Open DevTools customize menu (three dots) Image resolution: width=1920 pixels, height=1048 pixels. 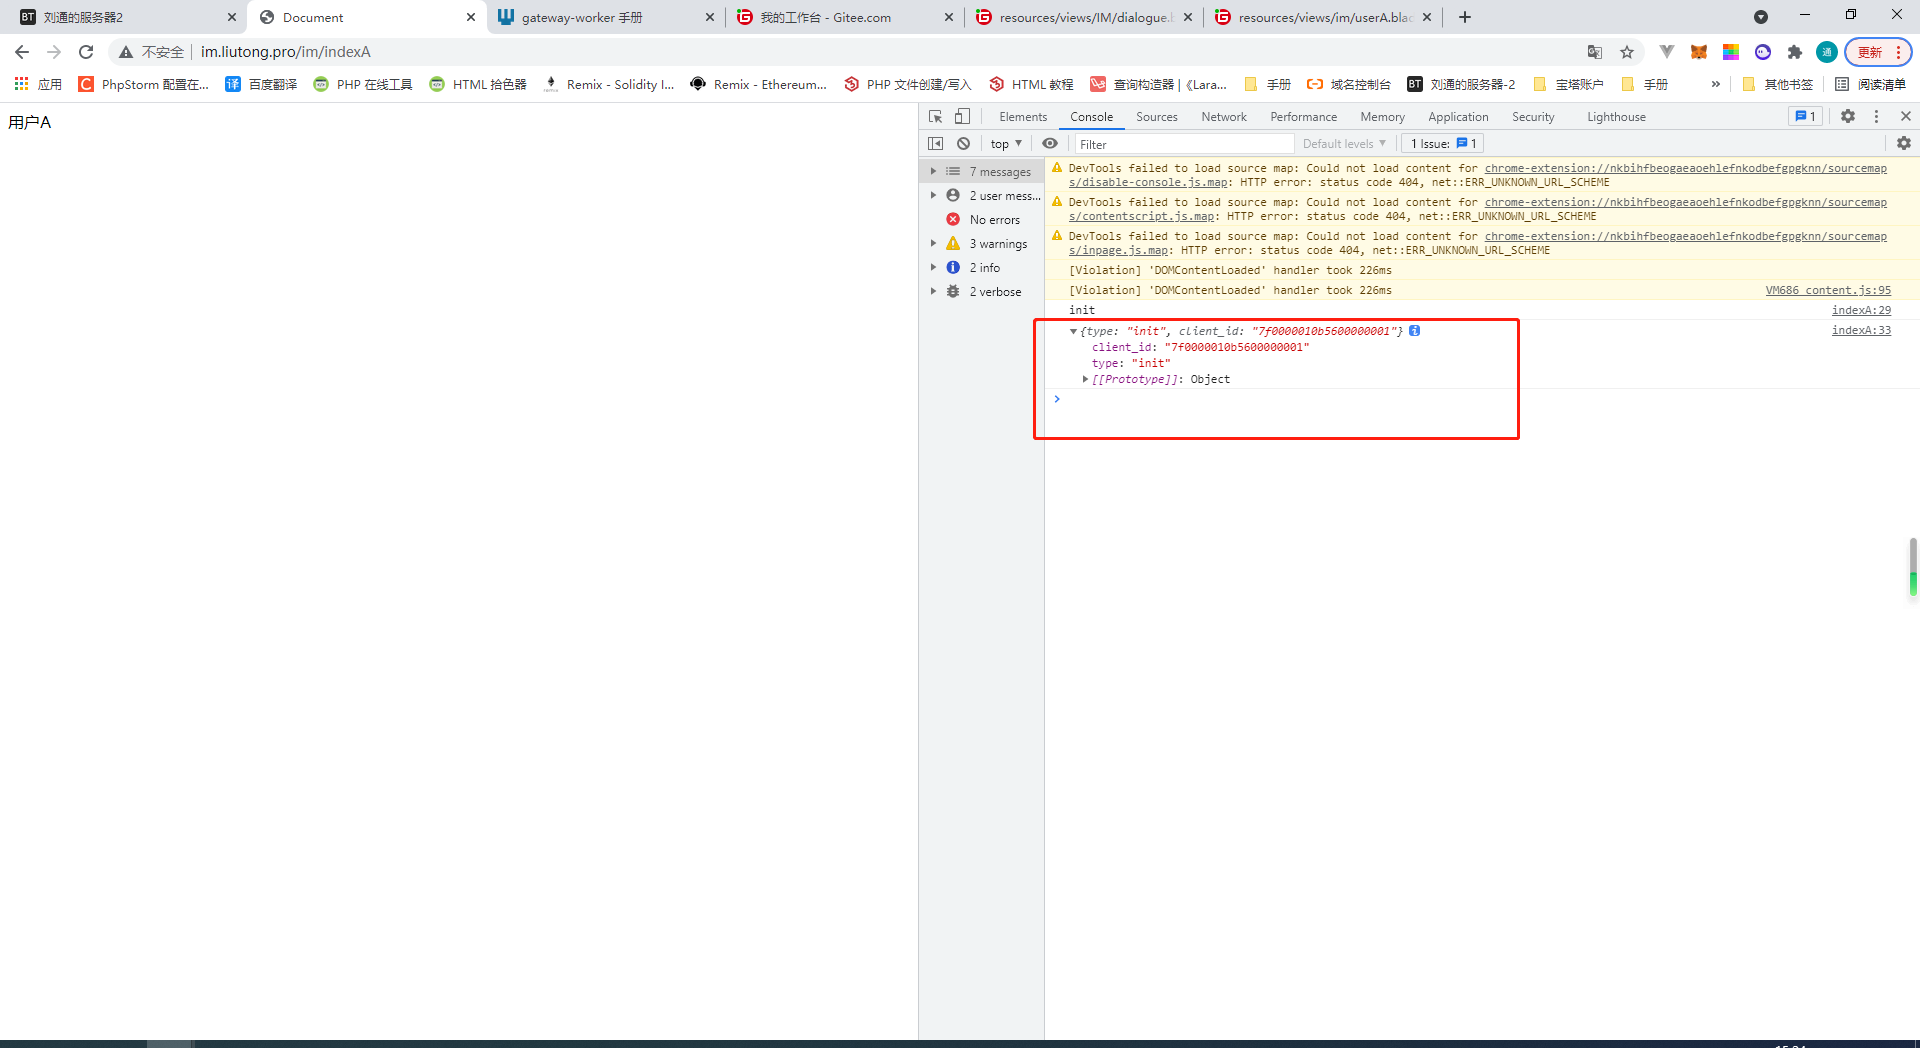[1876, 116]
